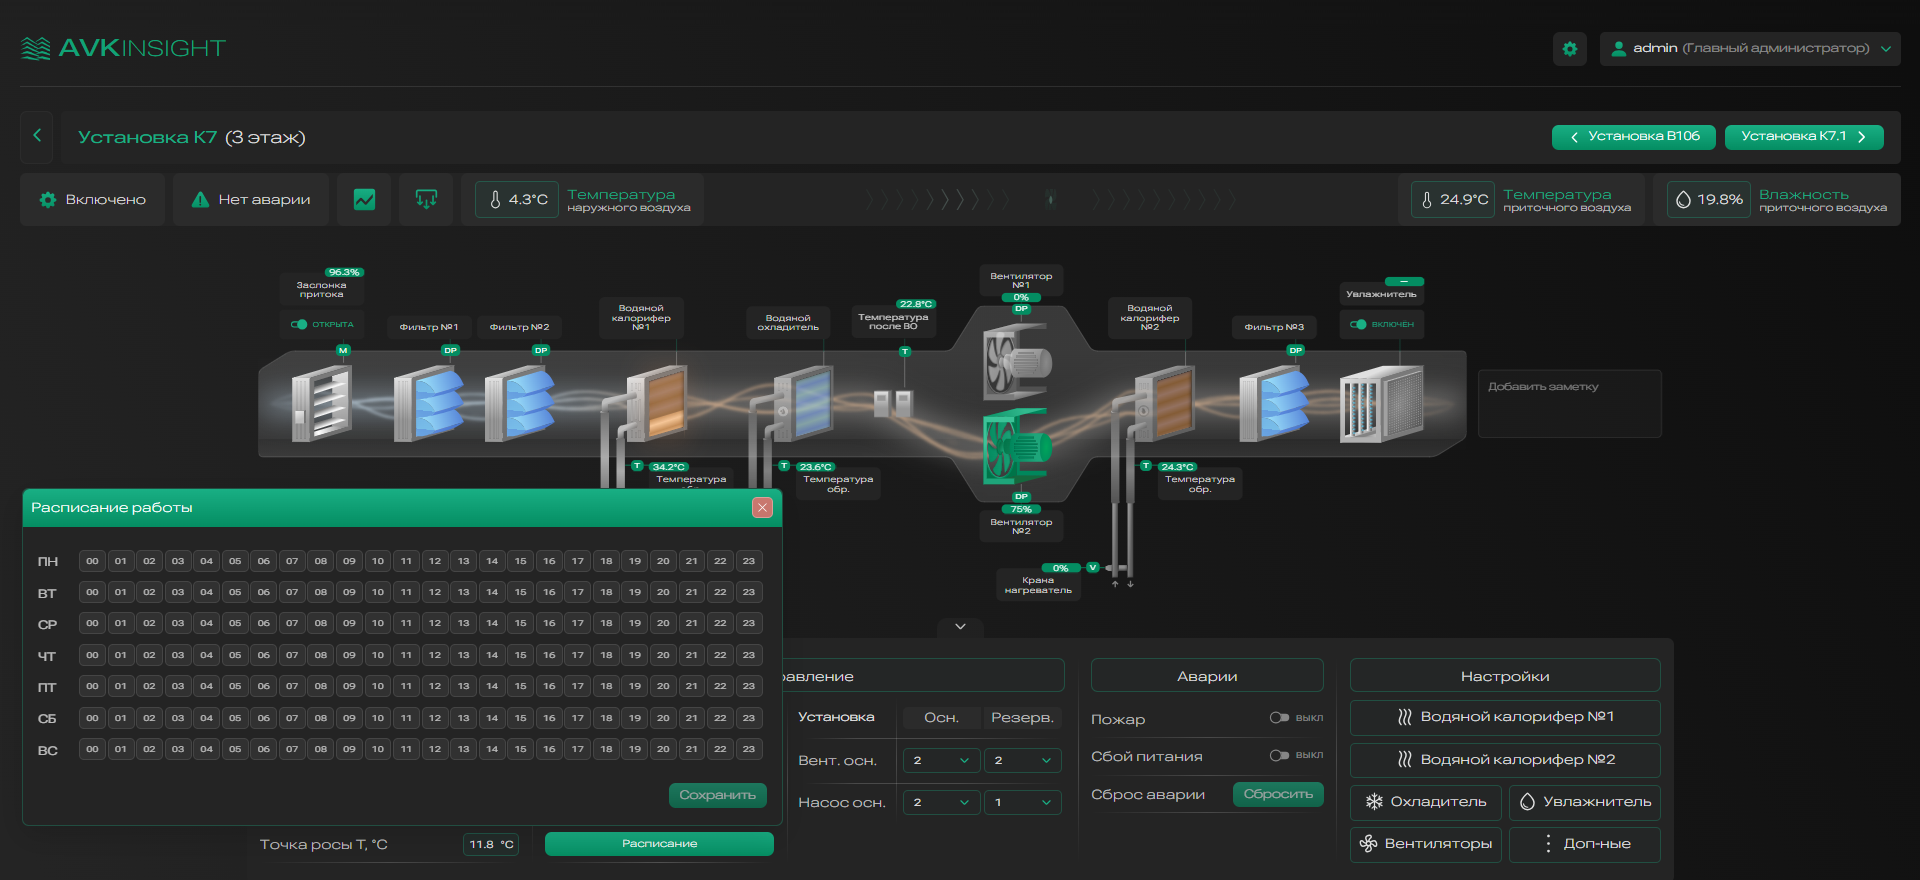Select Filter №1 unit graphic
This screenshot has height=880, width=1920.
click(429, 403)
